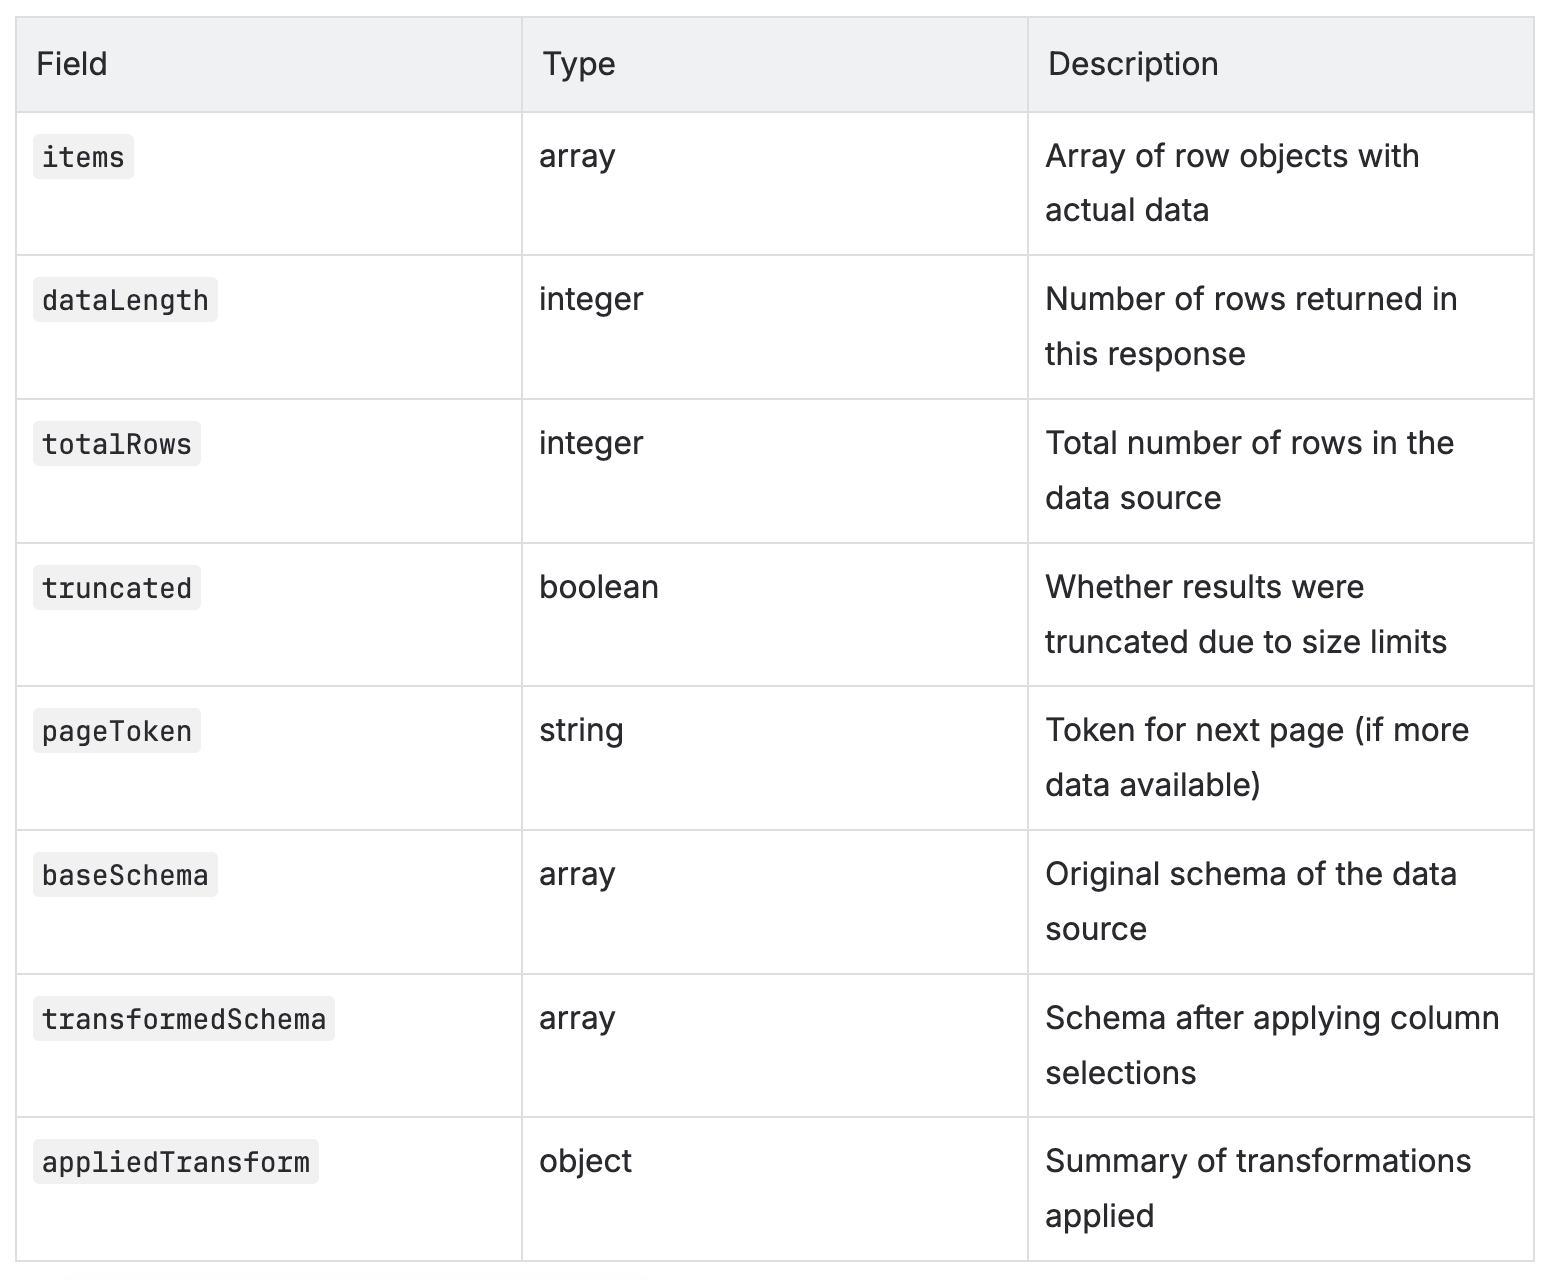The height and width of the screenshot is (1280, 1550).
Task: Click the Type column header
Action: [x=579, y=64]
